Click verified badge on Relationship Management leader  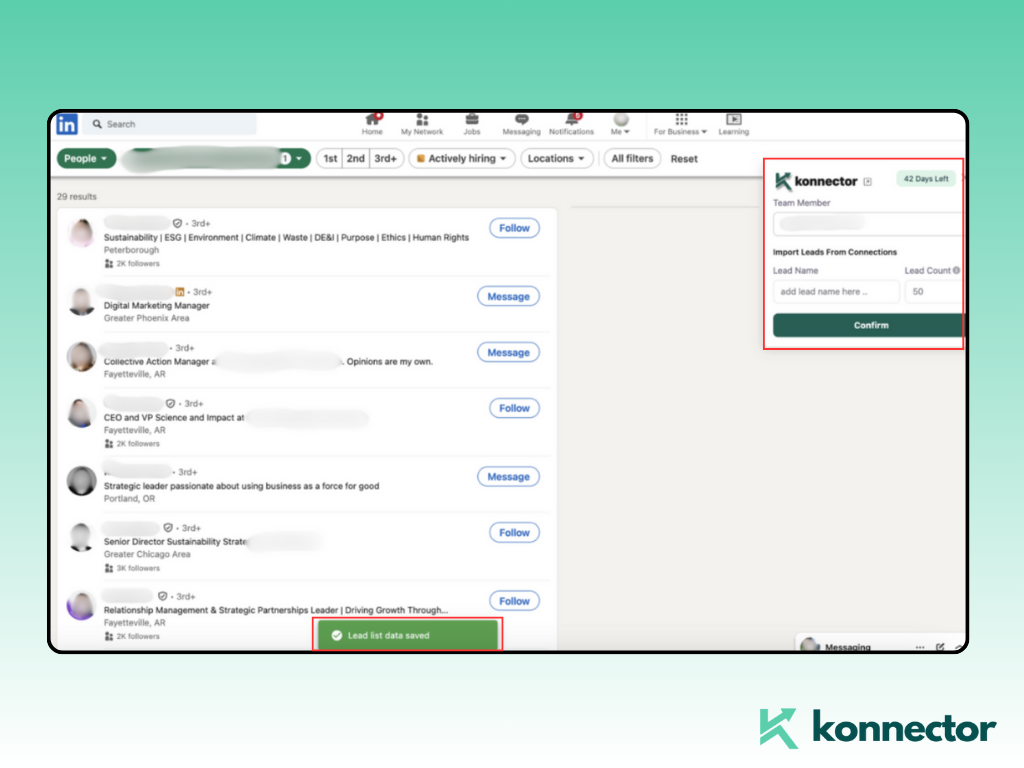tap(162, 596)
